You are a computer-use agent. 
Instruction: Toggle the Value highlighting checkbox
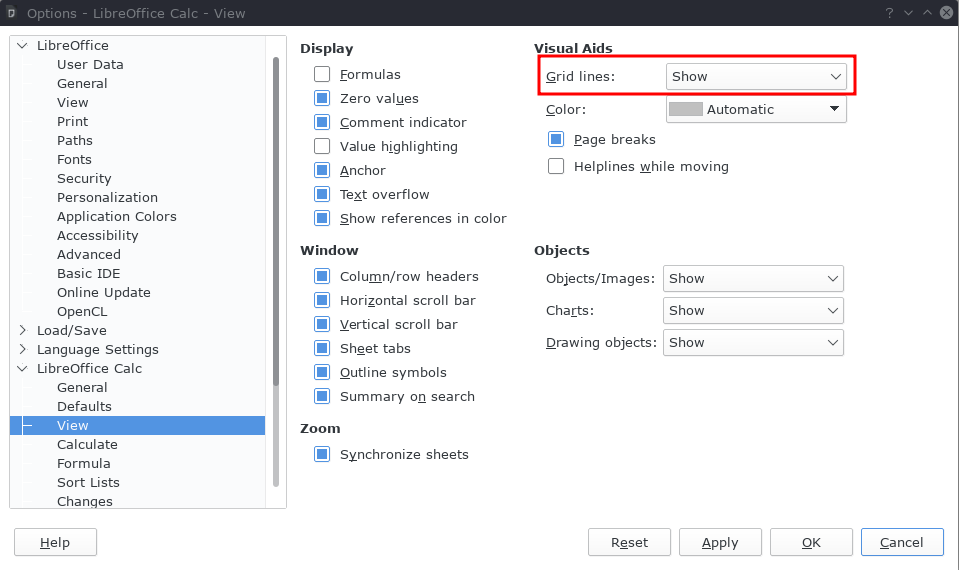point(322,146)
